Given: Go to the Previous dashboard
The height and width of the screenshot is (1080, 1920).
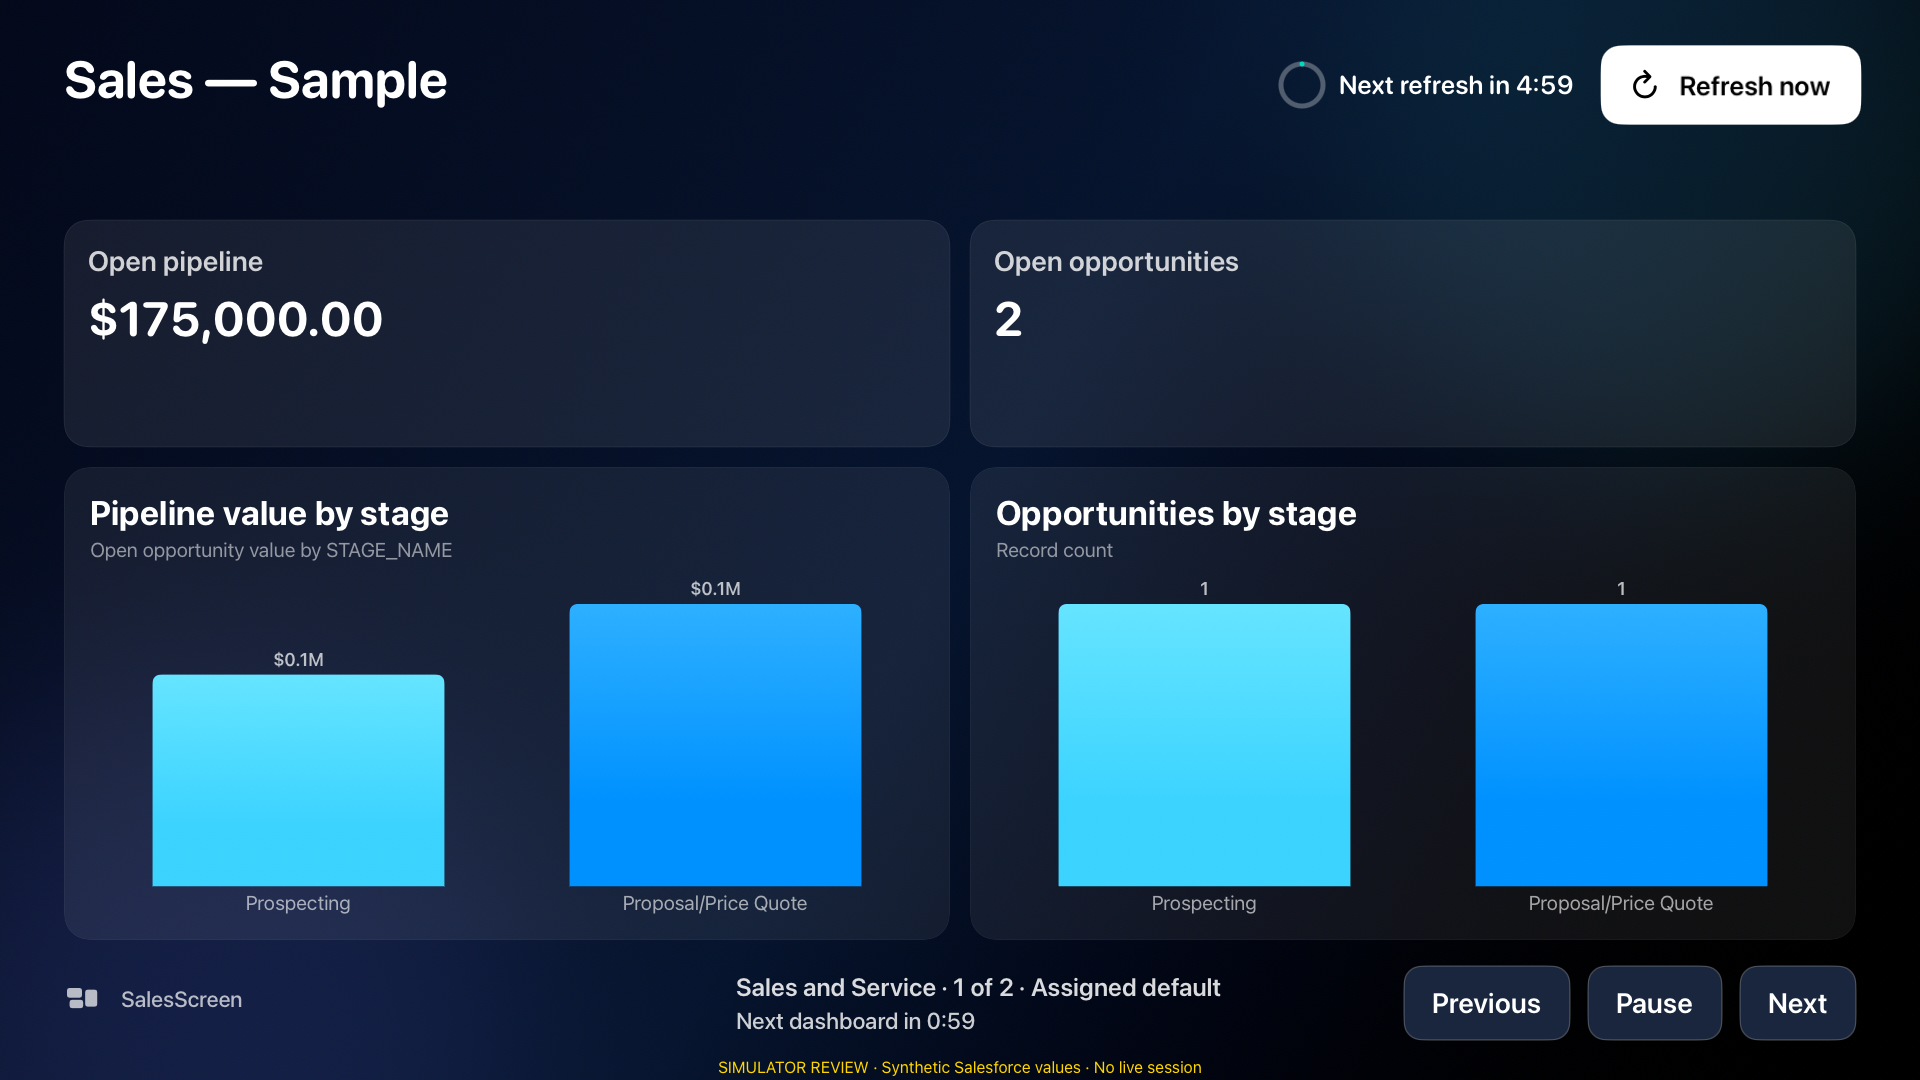Looking at the screenshot, I should click(x=1486, y=1003).
